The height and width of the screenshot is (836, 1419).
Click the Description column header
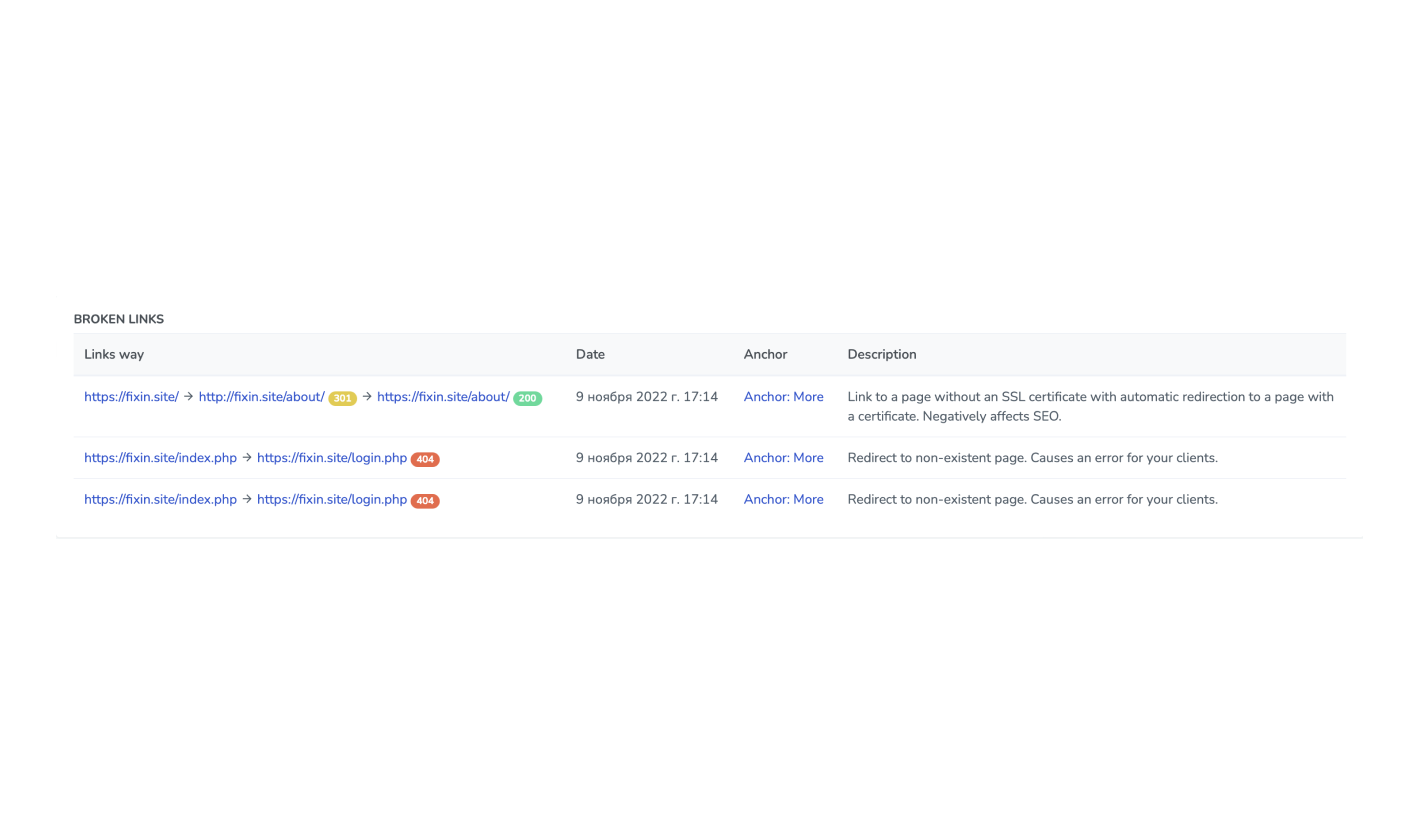(882, 354)
